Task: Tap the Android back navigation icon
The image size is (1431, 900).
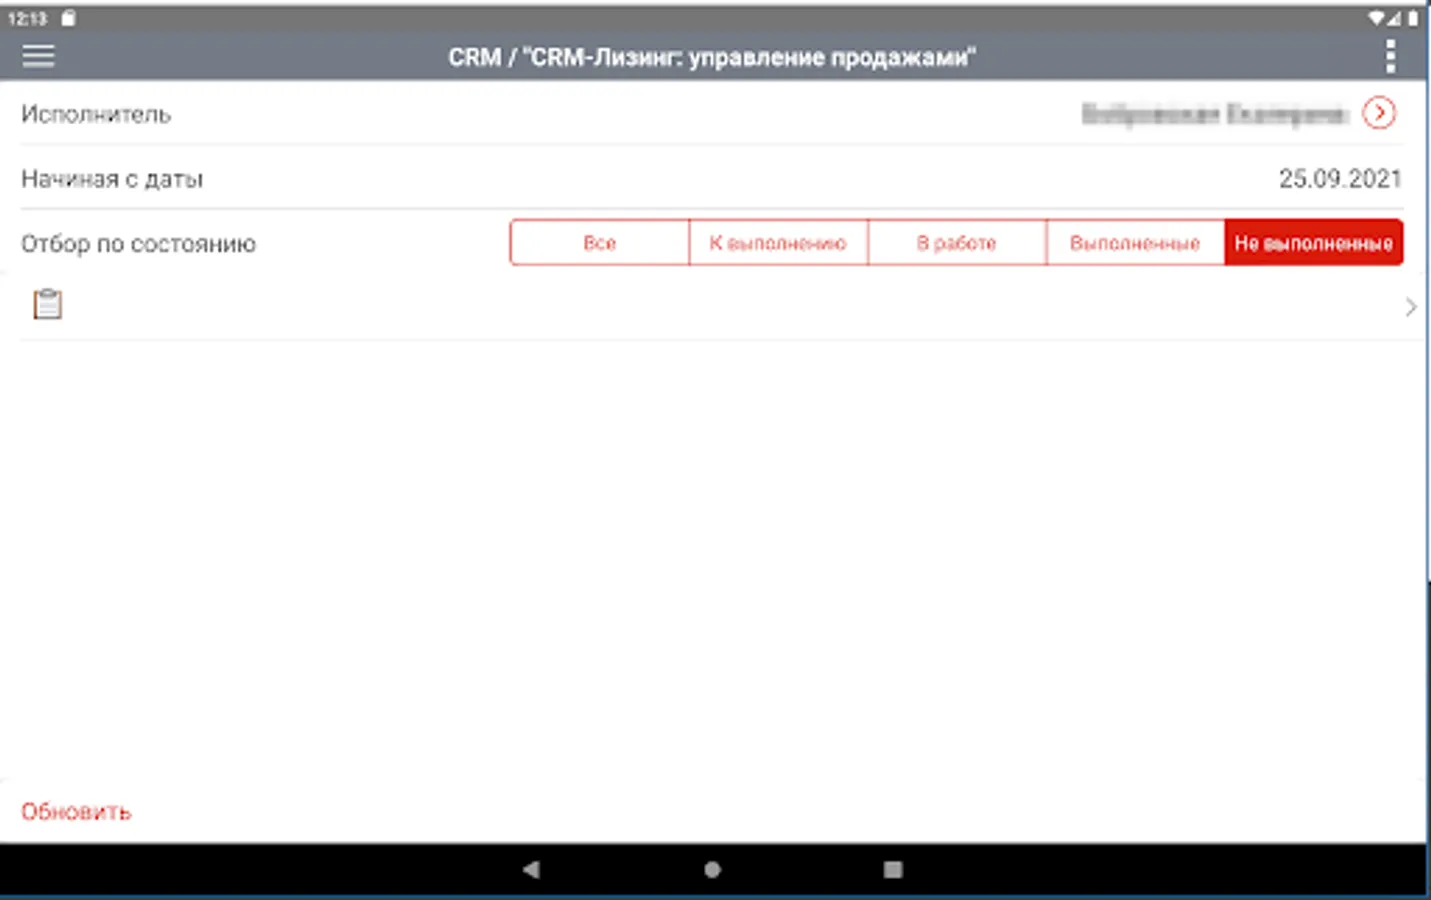Action: coord(530,870)
